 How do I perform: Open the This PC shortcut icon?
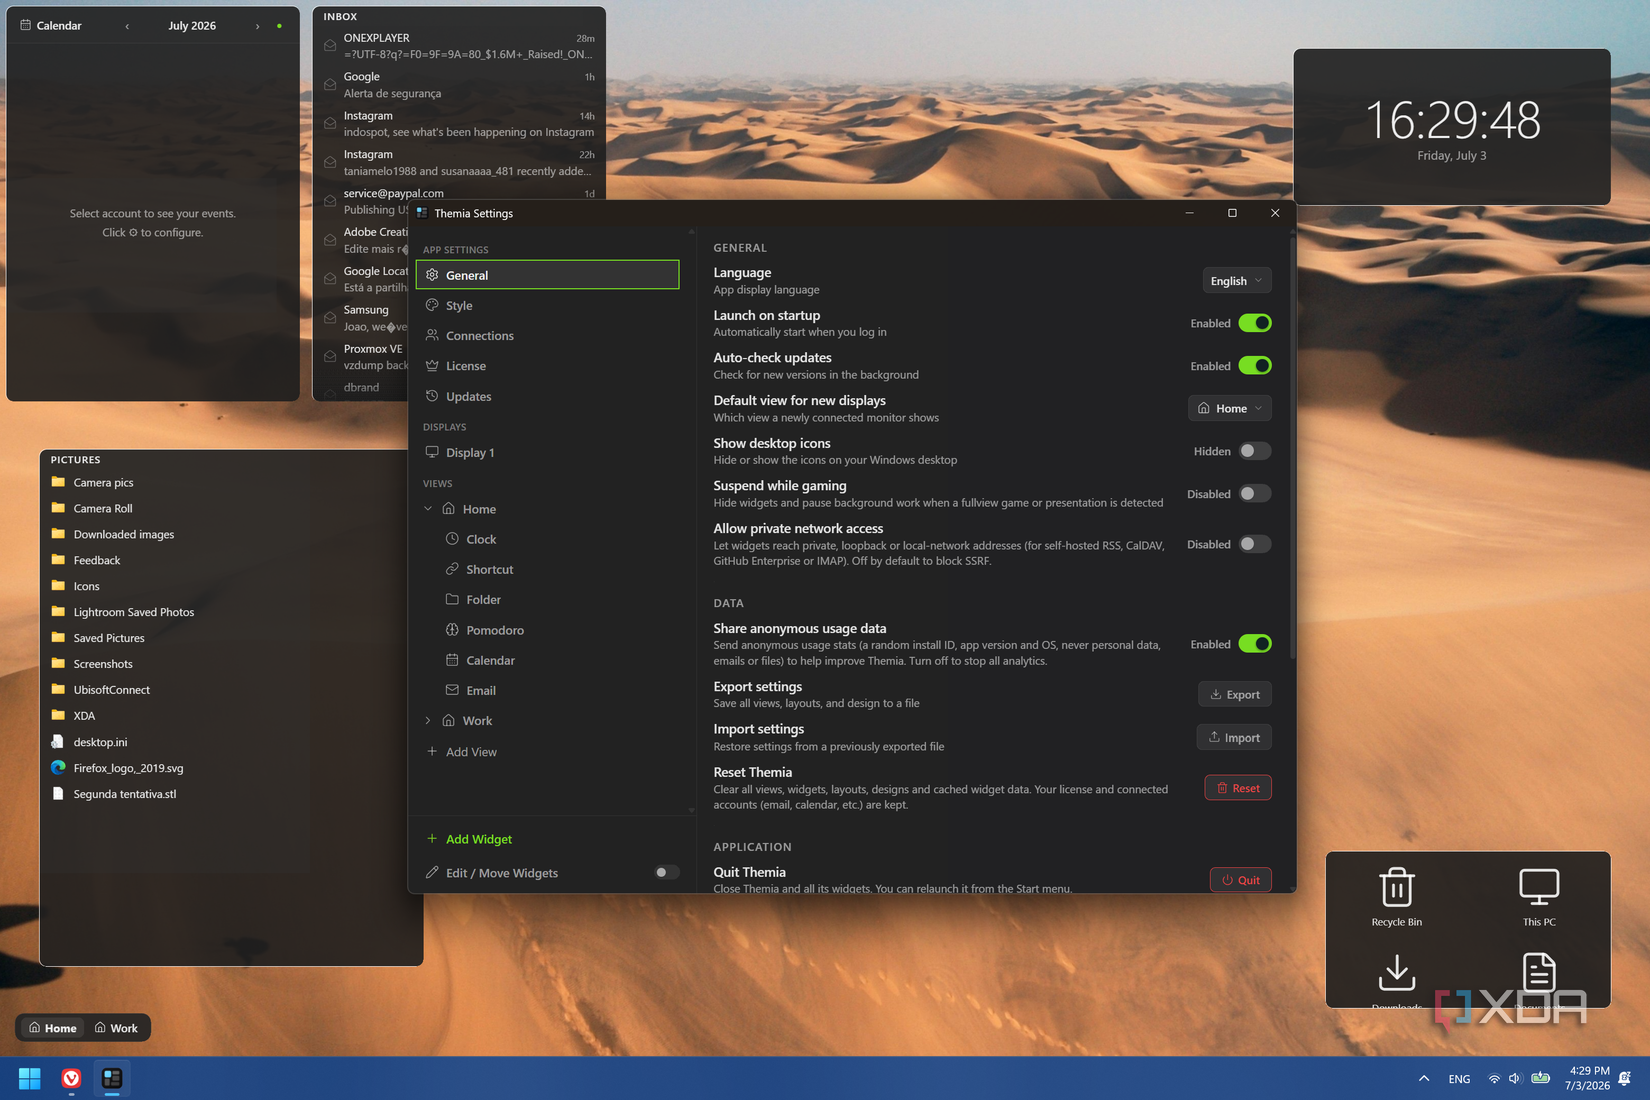click(1539, 896)
